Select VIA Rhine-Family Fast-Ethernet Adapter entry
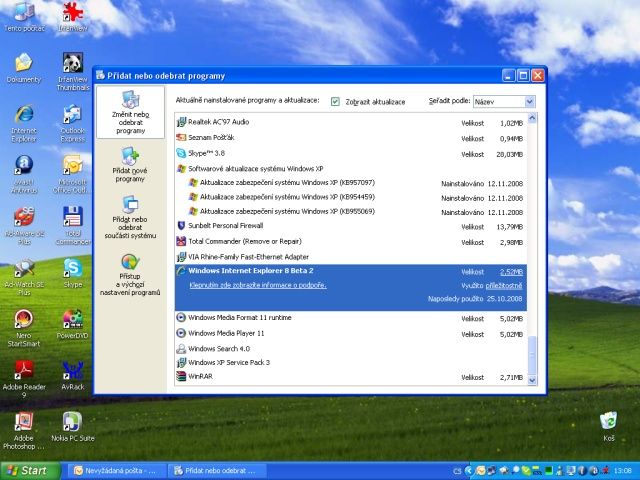 tap(351, 257)
